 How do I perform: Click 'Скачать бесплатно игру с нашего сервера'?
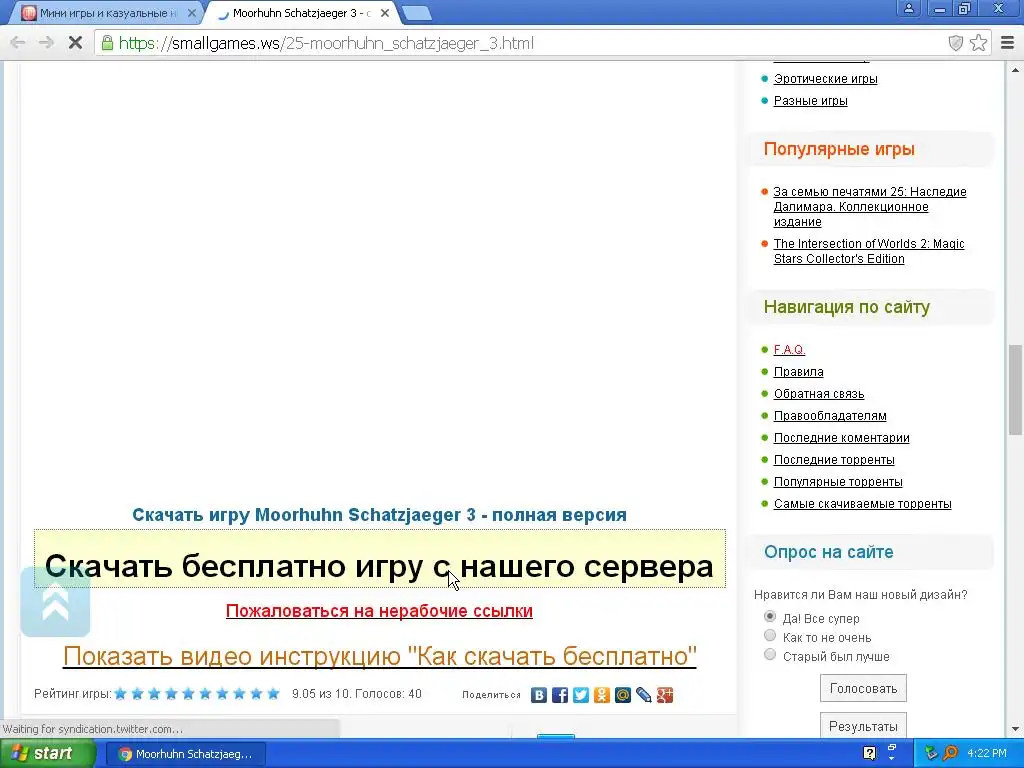pos(379,566)
